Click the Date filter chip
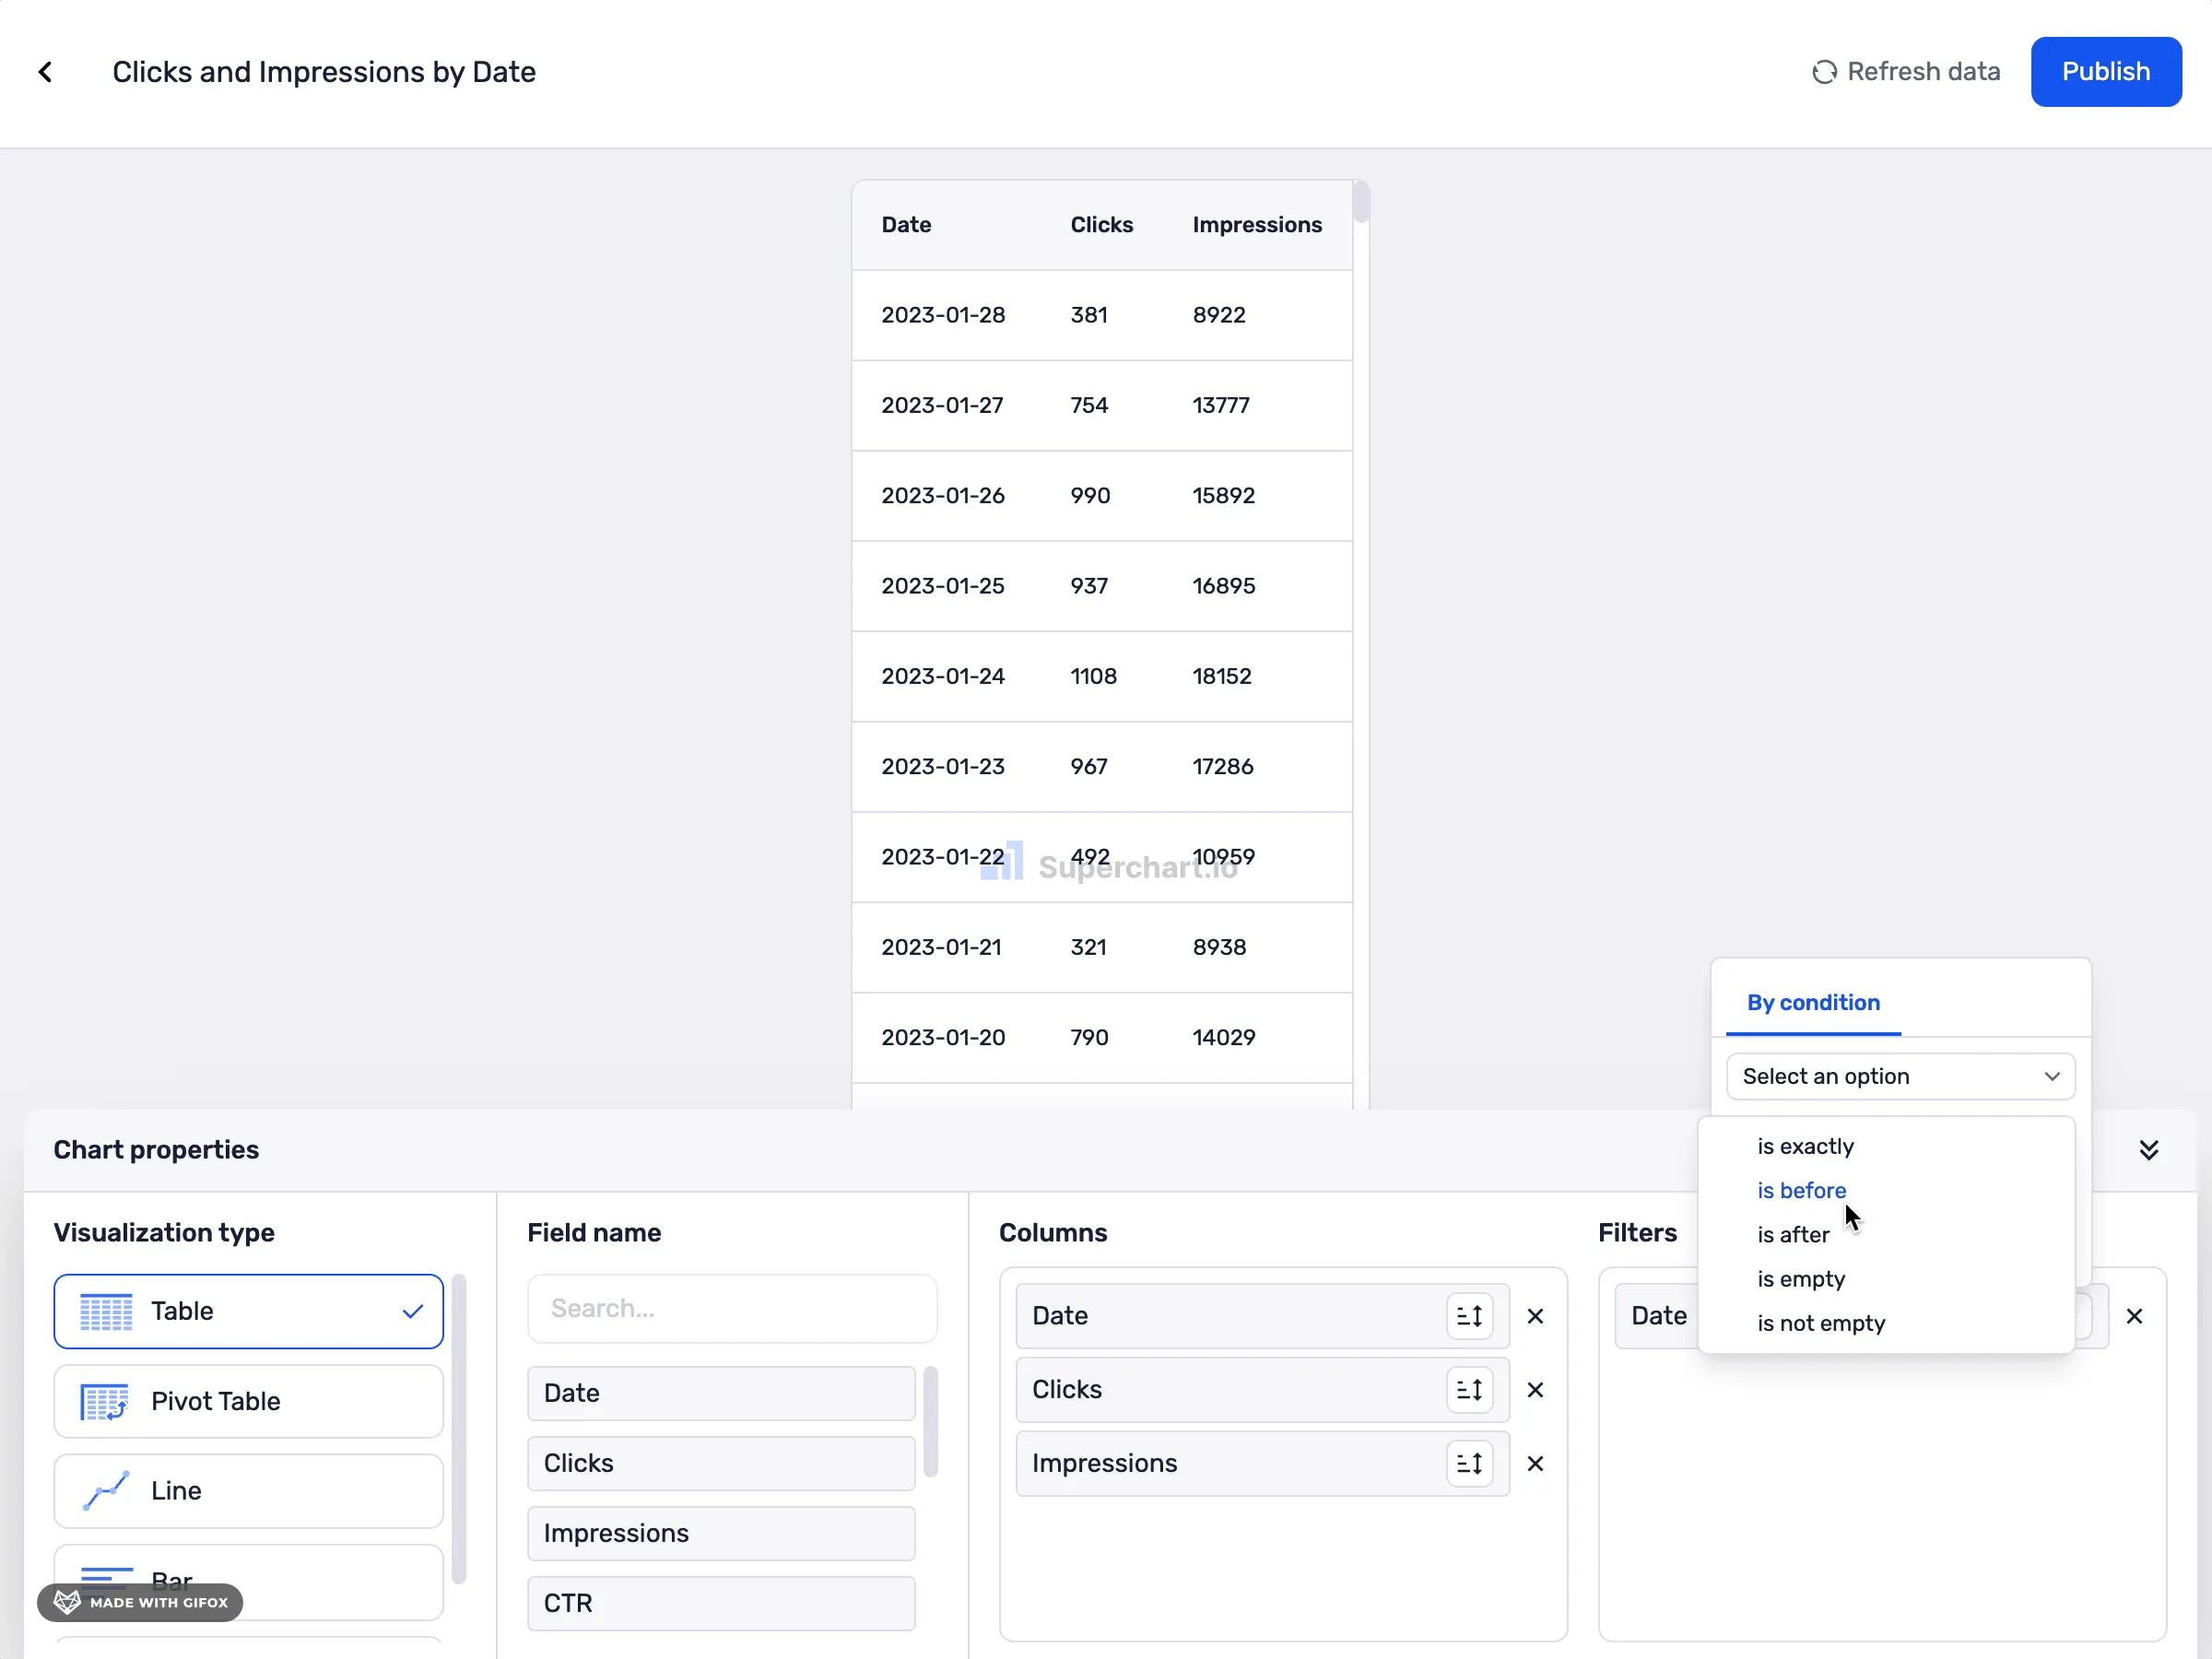The height and width of the screenshot is (1659, 2212). pyautogui.click(x=1658, y=1315)
